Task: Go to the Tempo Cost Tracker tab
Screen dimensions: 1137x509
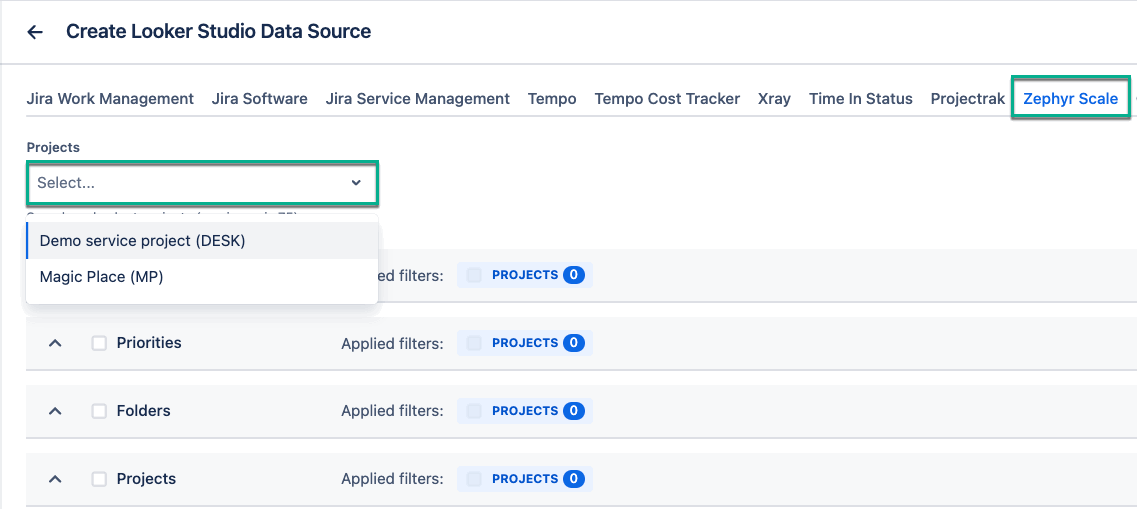Action: point(667,99)
